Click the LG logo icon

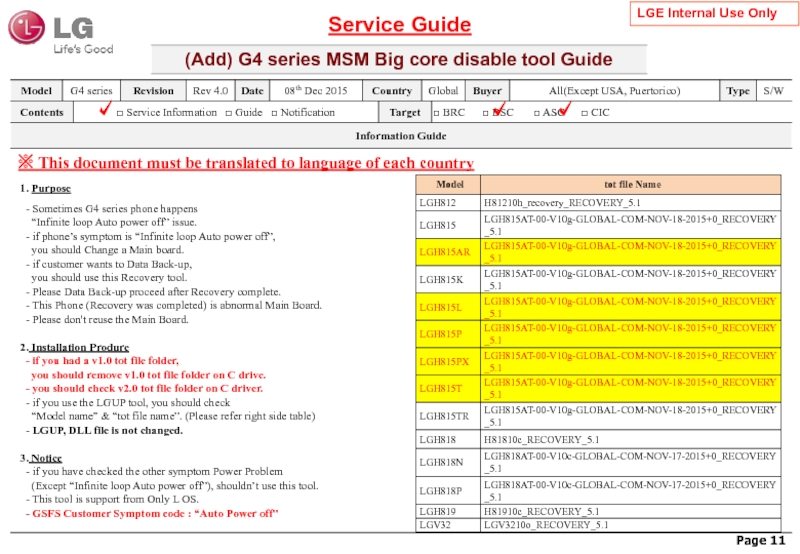26,28
